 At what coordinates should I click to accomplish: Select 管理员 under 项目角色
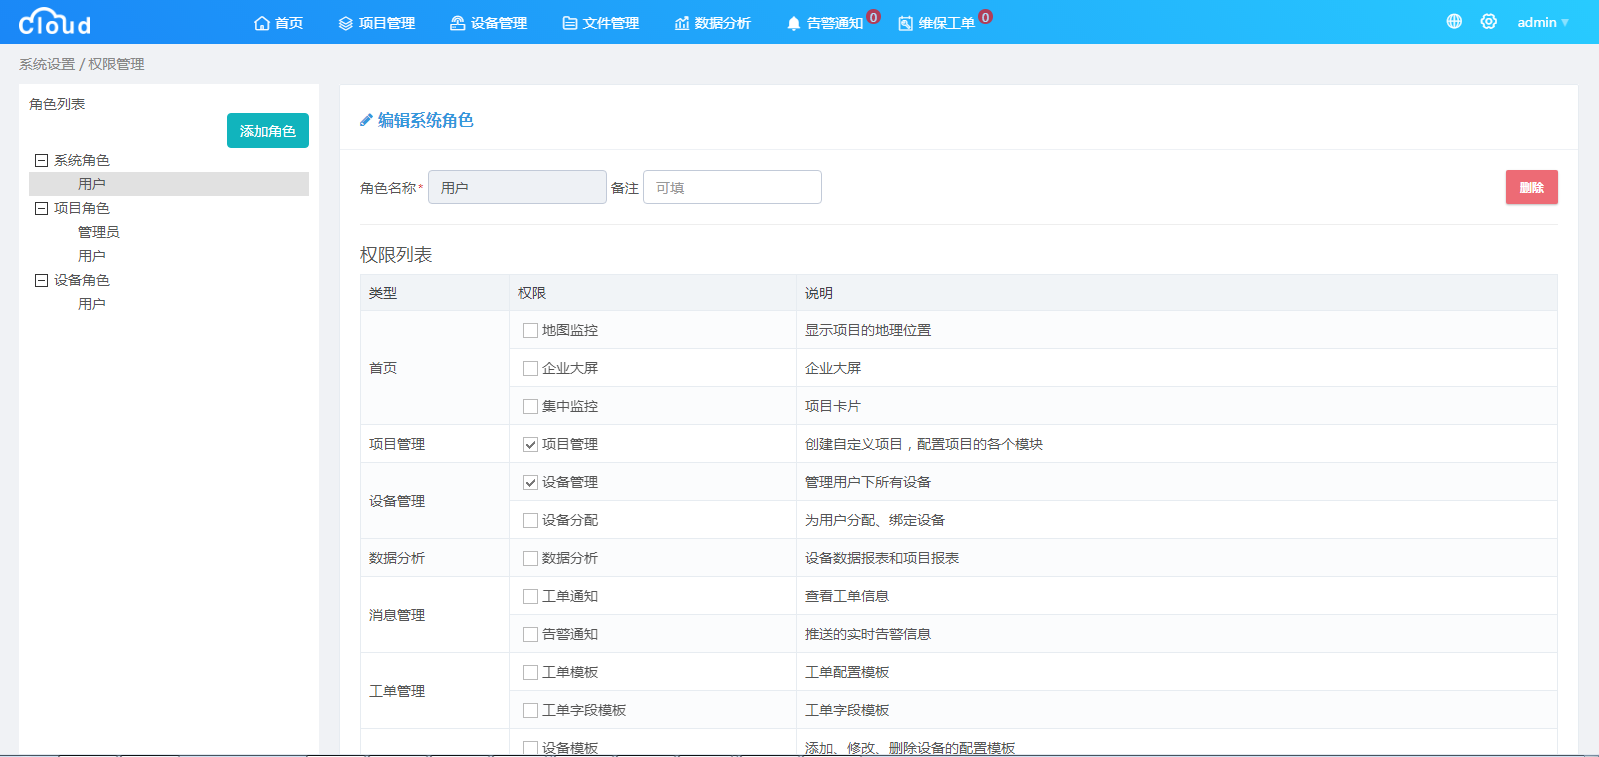(99, 232)
